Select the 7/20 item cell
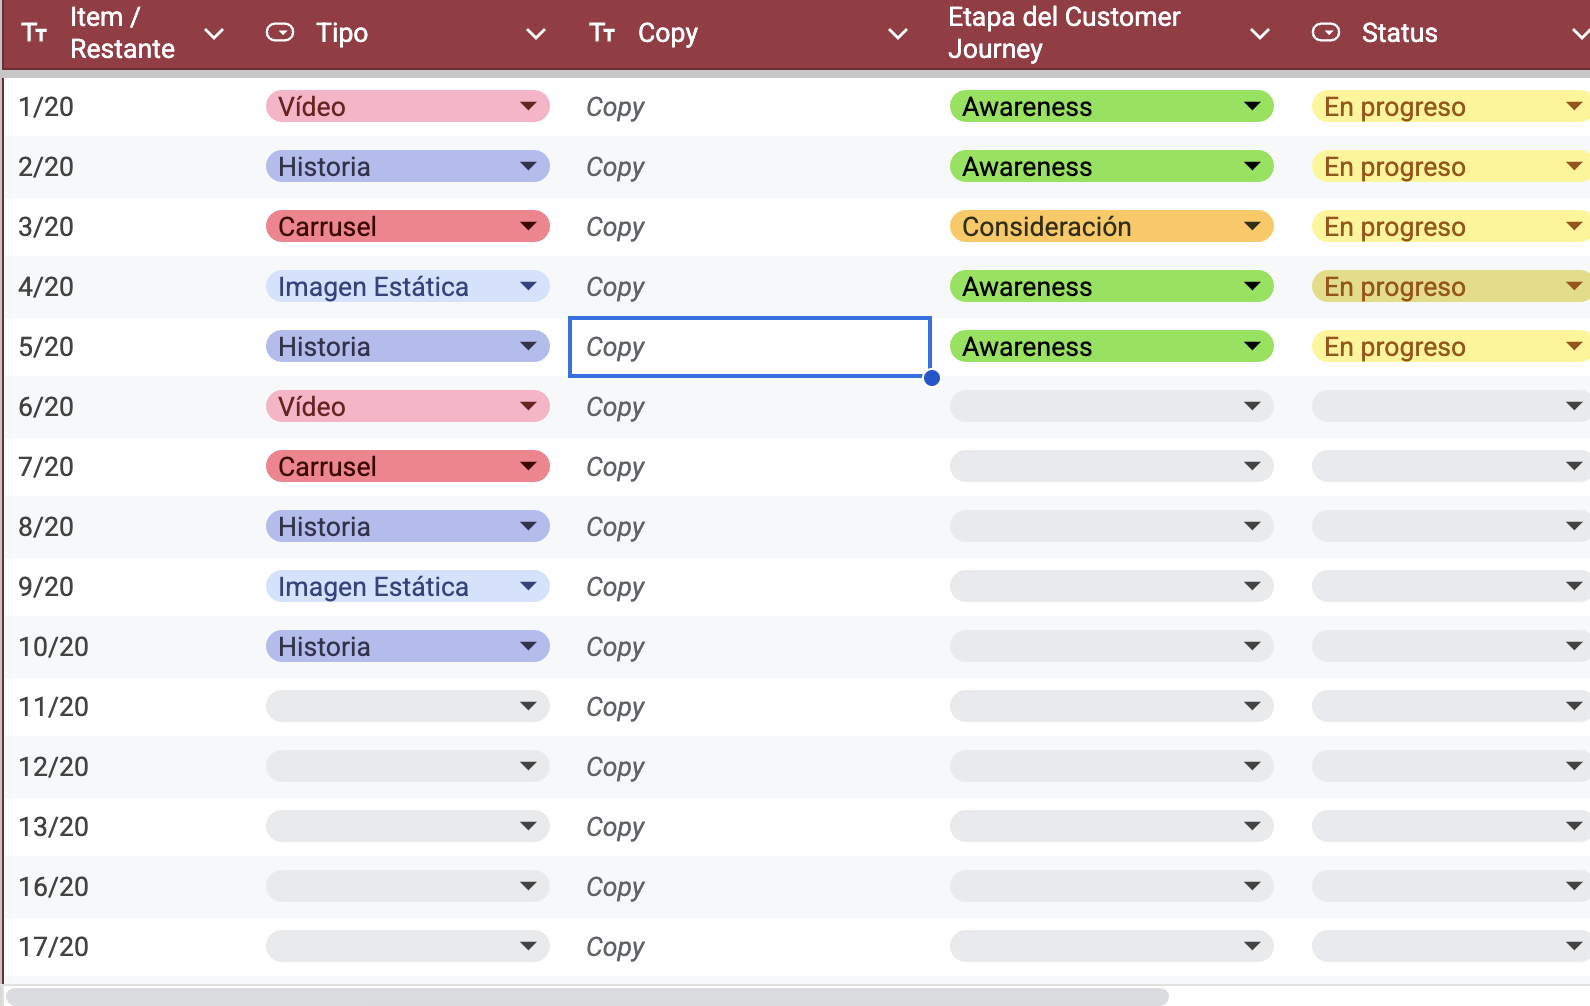Image resolution: width=1590 pixels, height=1006 pixels. click(126, 466)
